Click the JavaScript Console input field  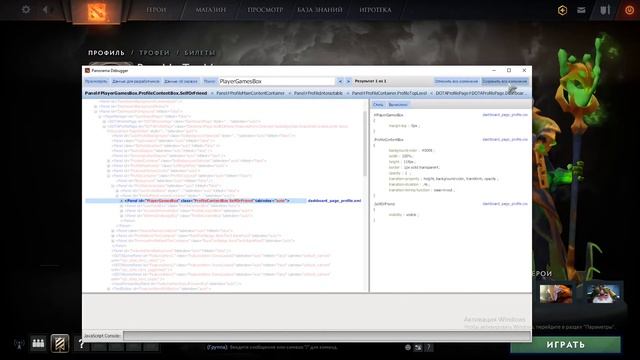327,336
